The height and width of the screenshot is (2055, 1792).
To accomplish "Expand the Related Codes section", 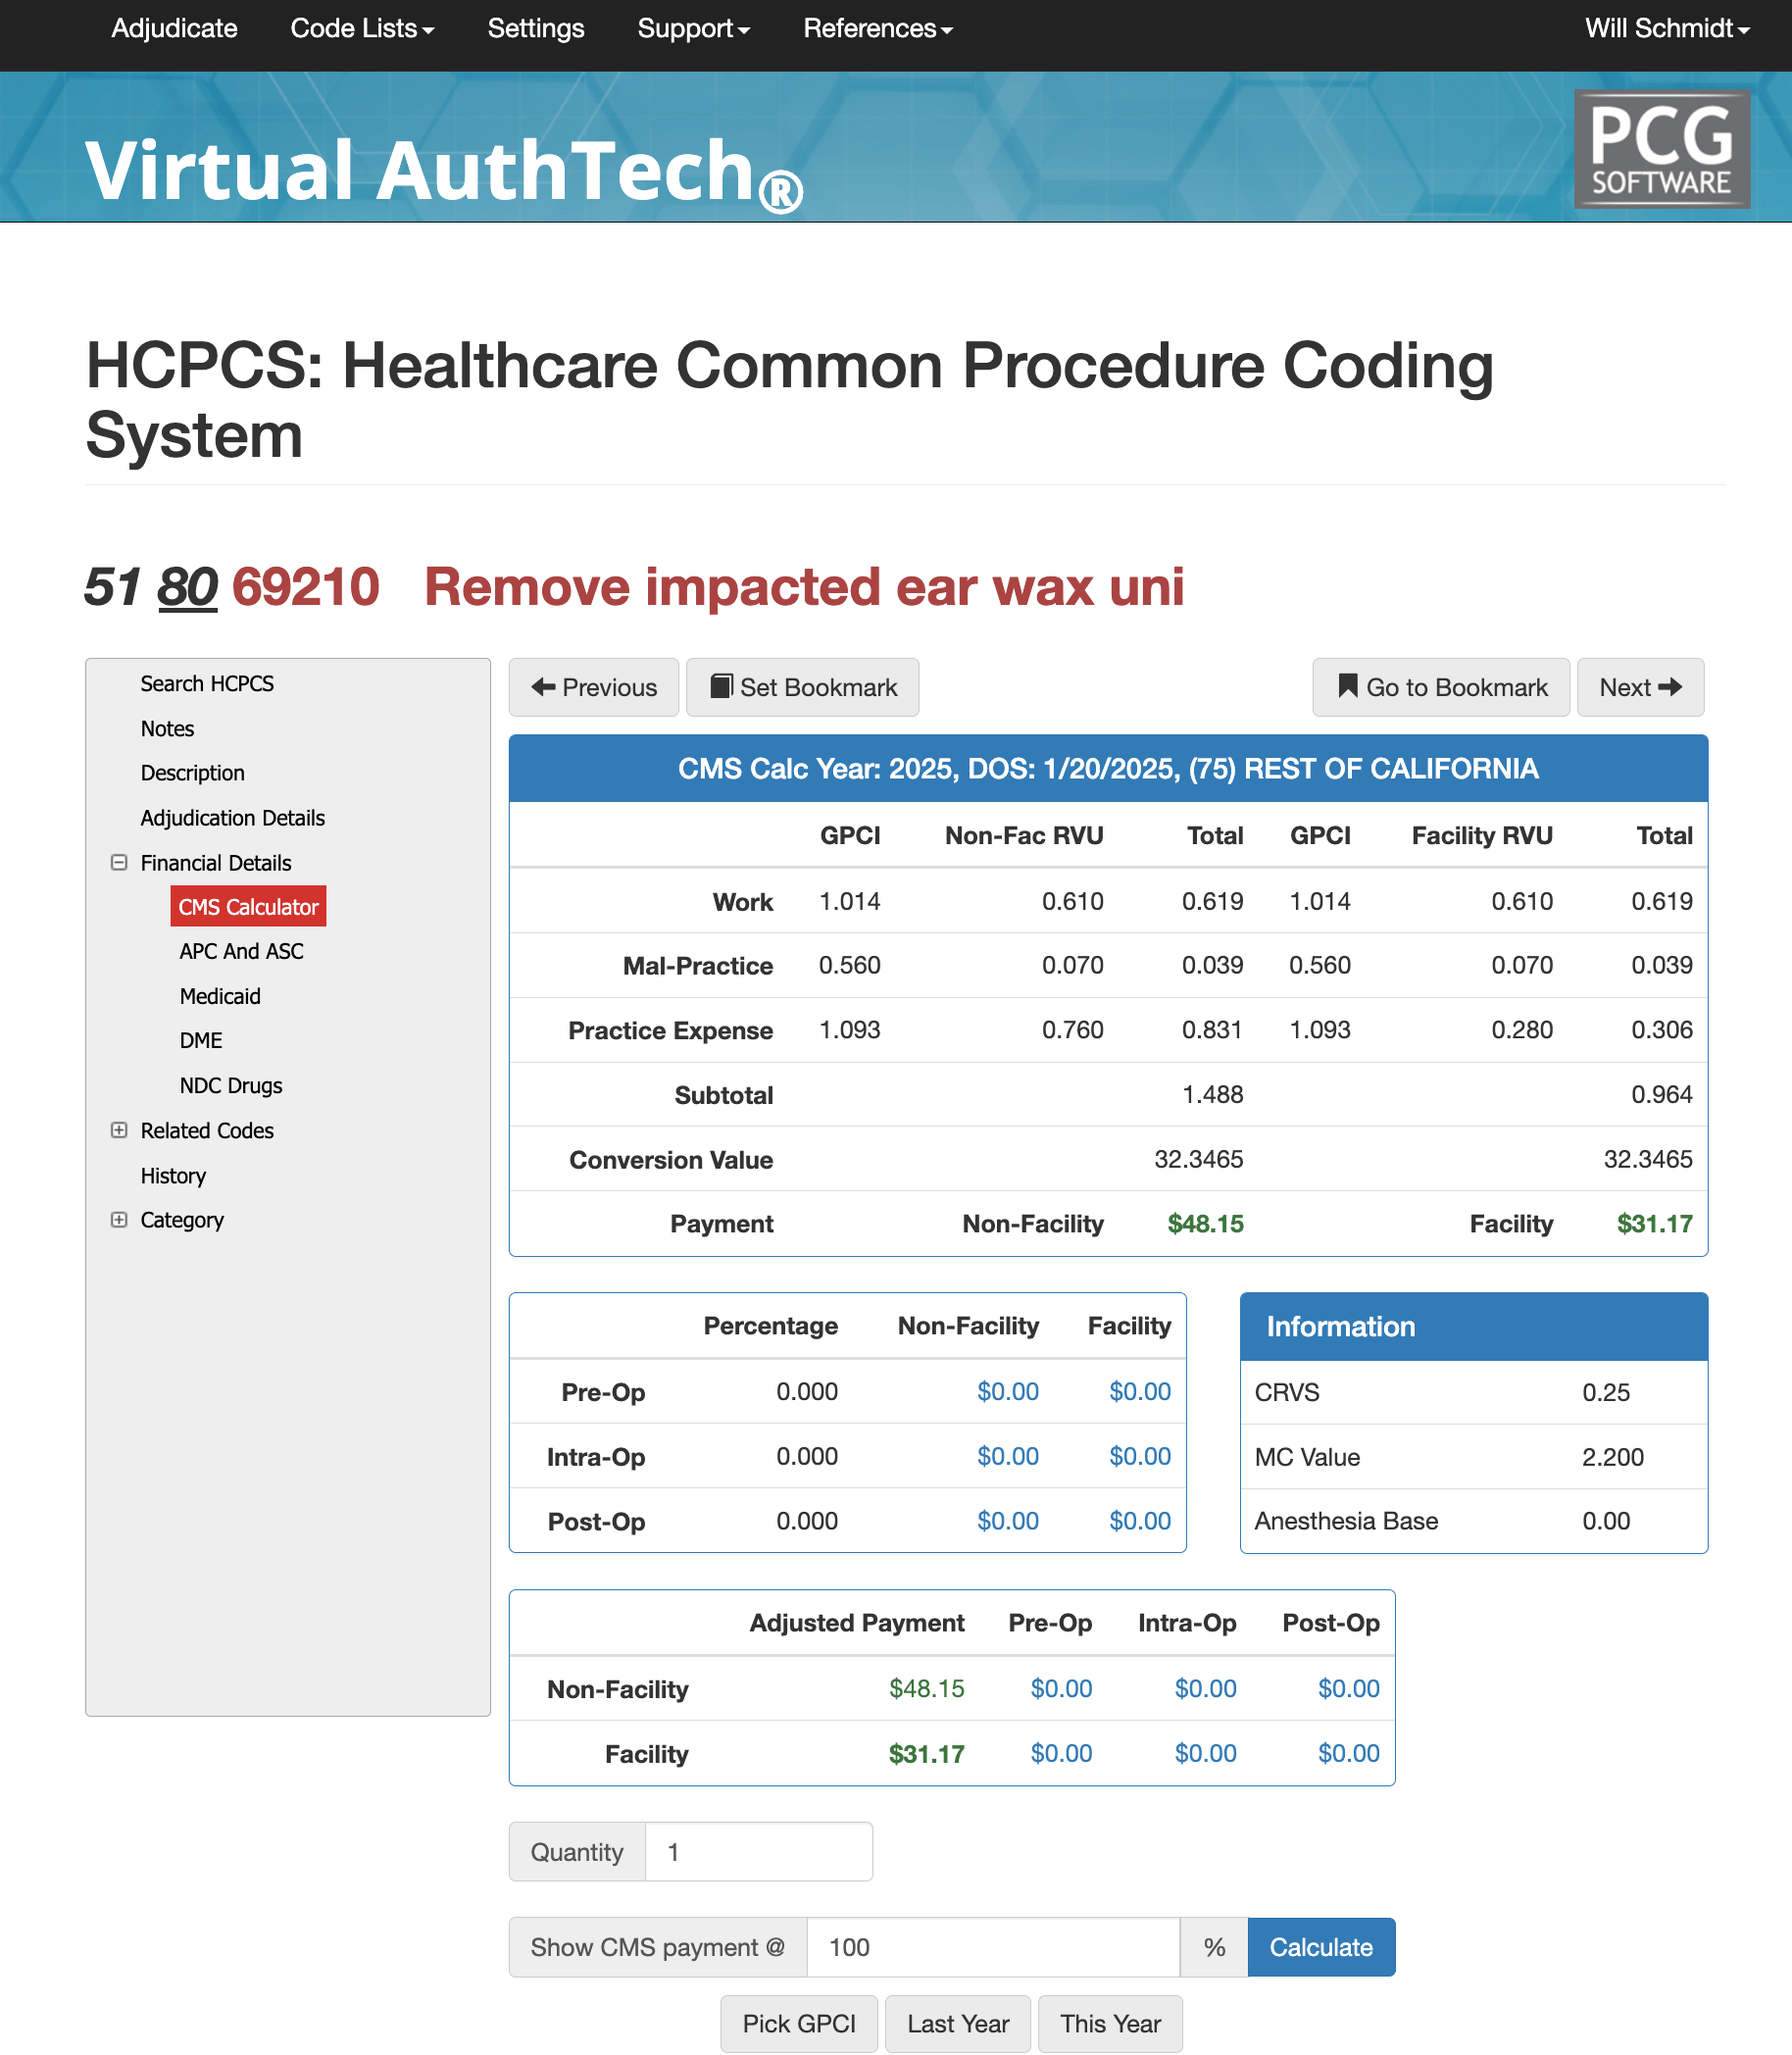I will coord(119,1130).
